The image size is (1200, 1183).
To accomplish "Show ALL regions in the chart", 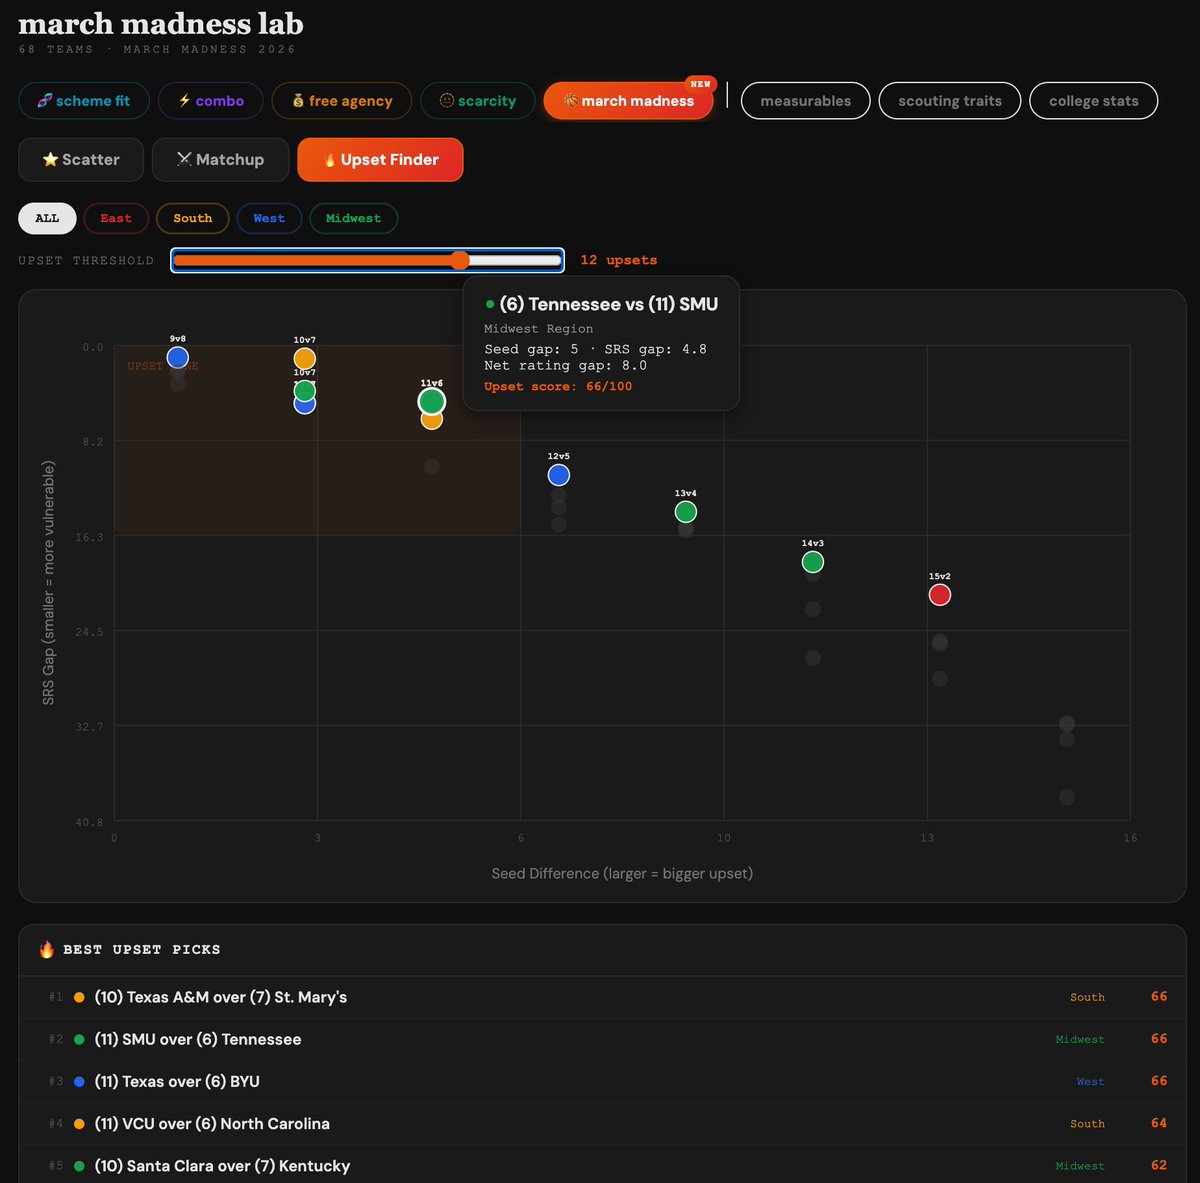I will click(46, 218).
